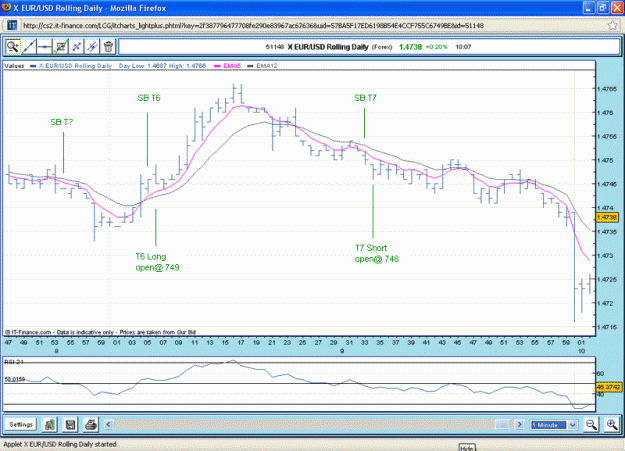Screen dimensions: 625x451
Task: Click the horizontal scrollbar thumb
Action: 503,425
